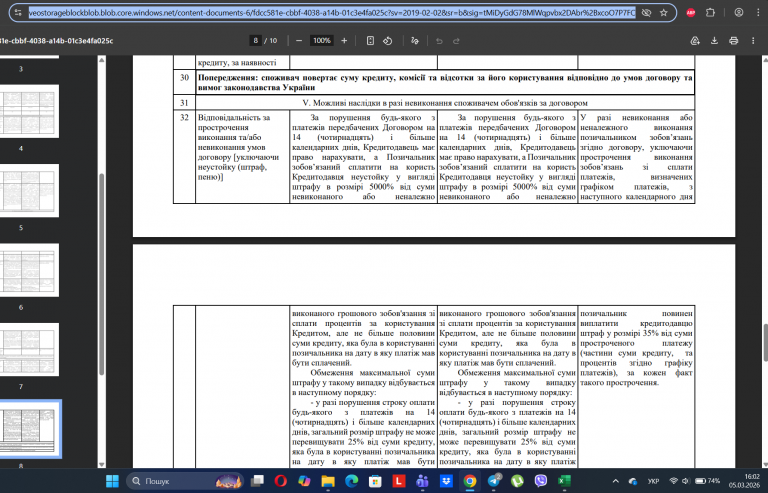Launch Opera browser from taskbar
The image size is (768, 493).
[281, 481]
